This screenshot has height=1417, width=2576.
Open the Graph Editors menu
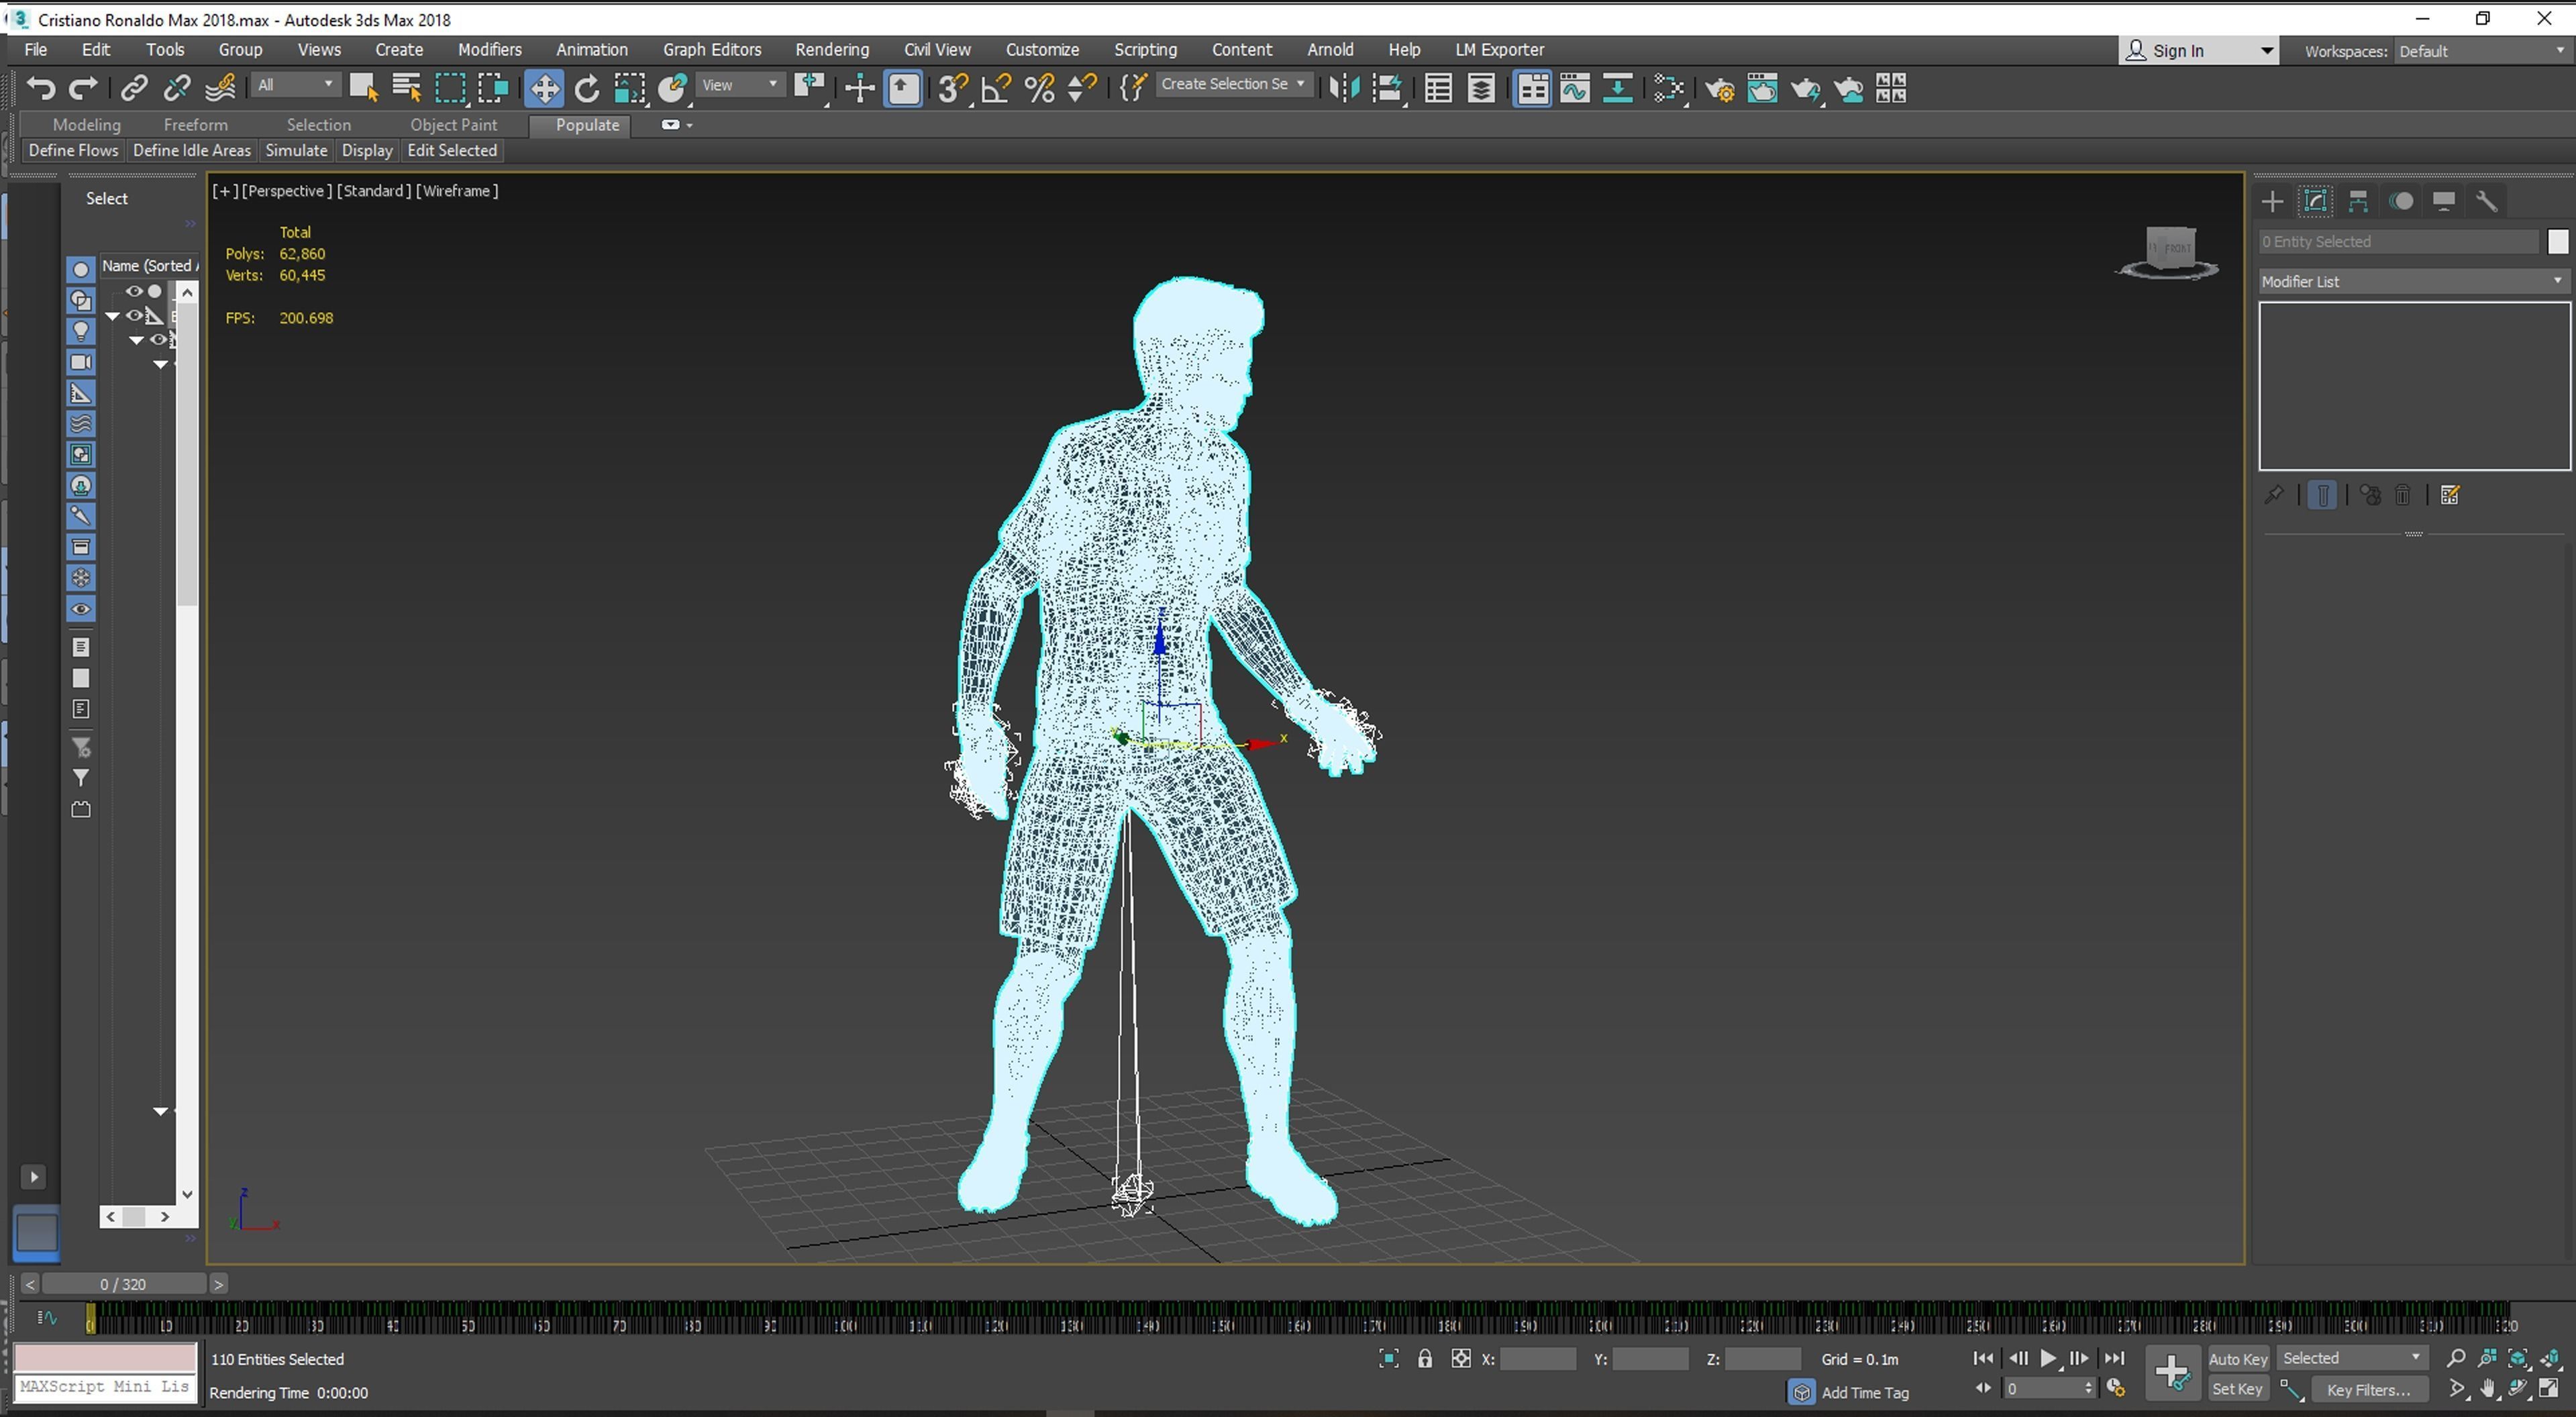[x=711, y=49]
